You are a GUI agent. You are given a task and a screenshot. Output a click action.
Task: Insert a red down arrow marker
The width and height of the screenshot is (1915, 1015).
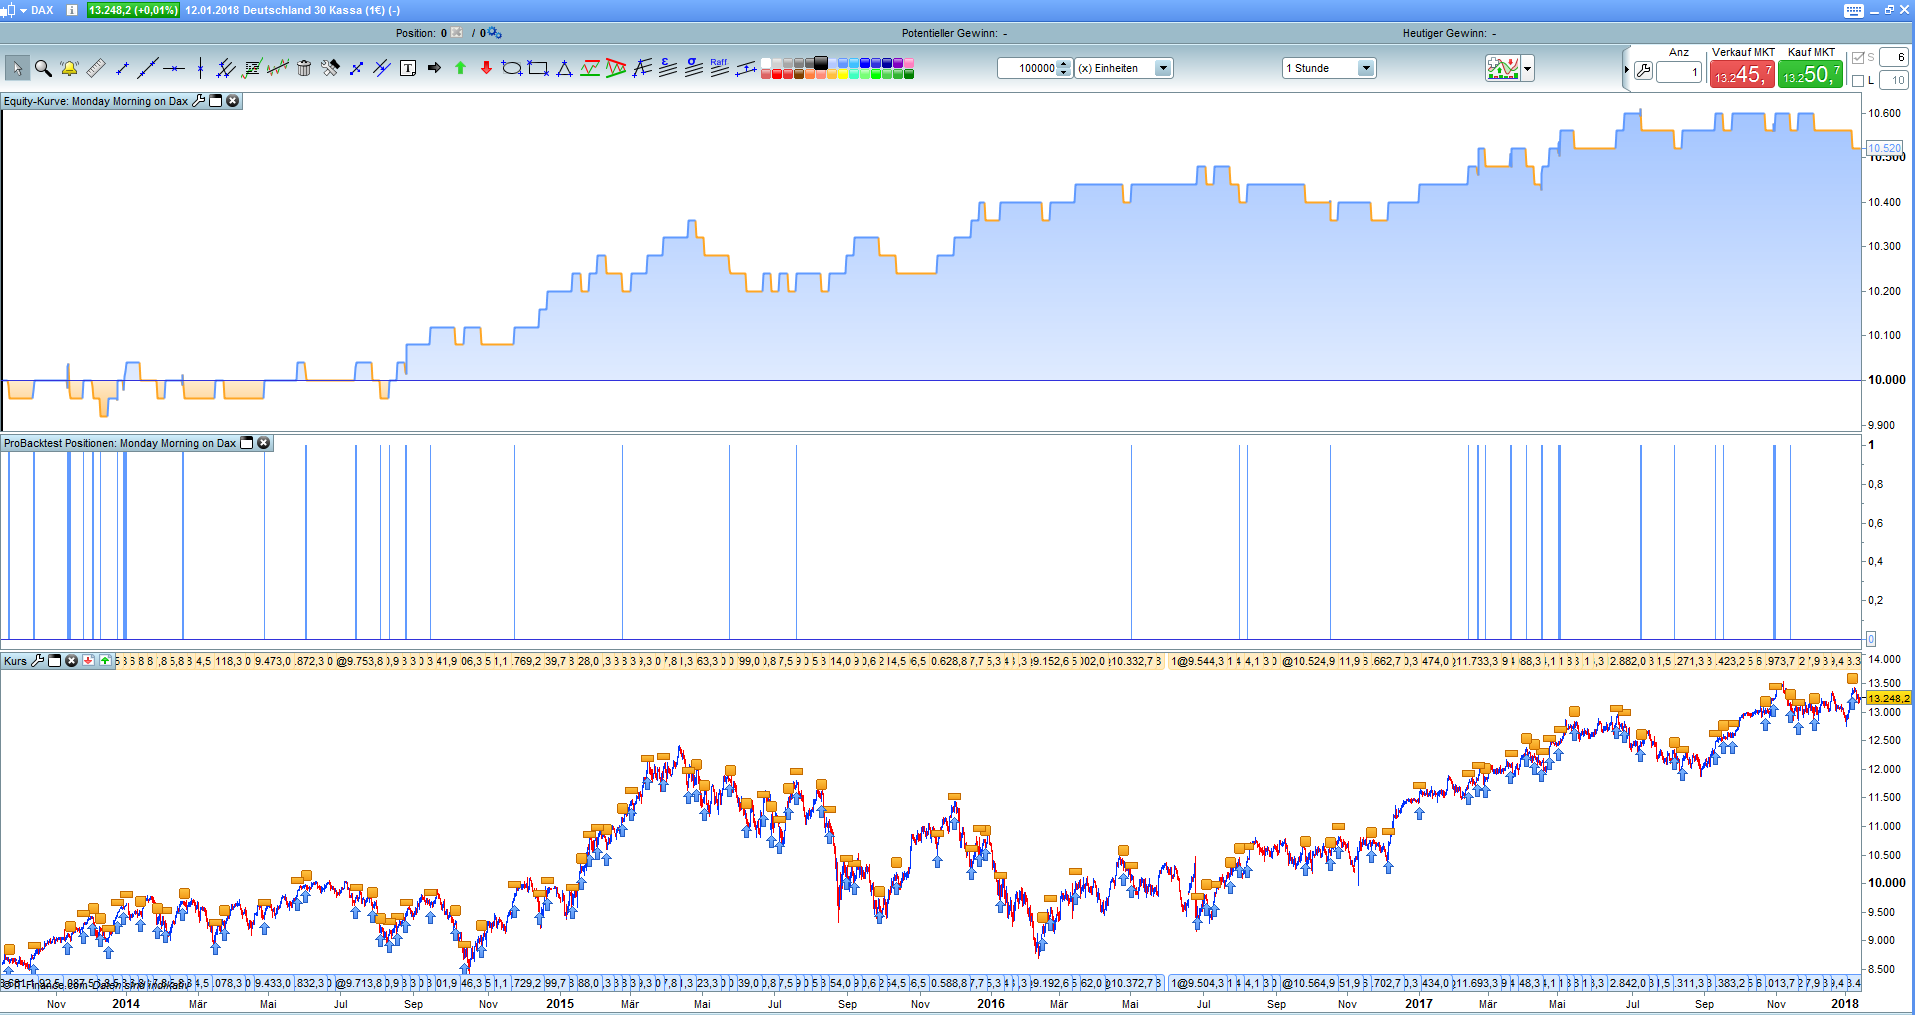point(486,68)
